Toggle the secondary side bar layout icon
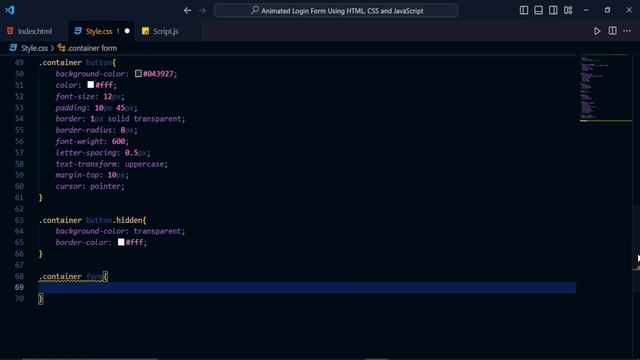 click(x=553, y=10)
